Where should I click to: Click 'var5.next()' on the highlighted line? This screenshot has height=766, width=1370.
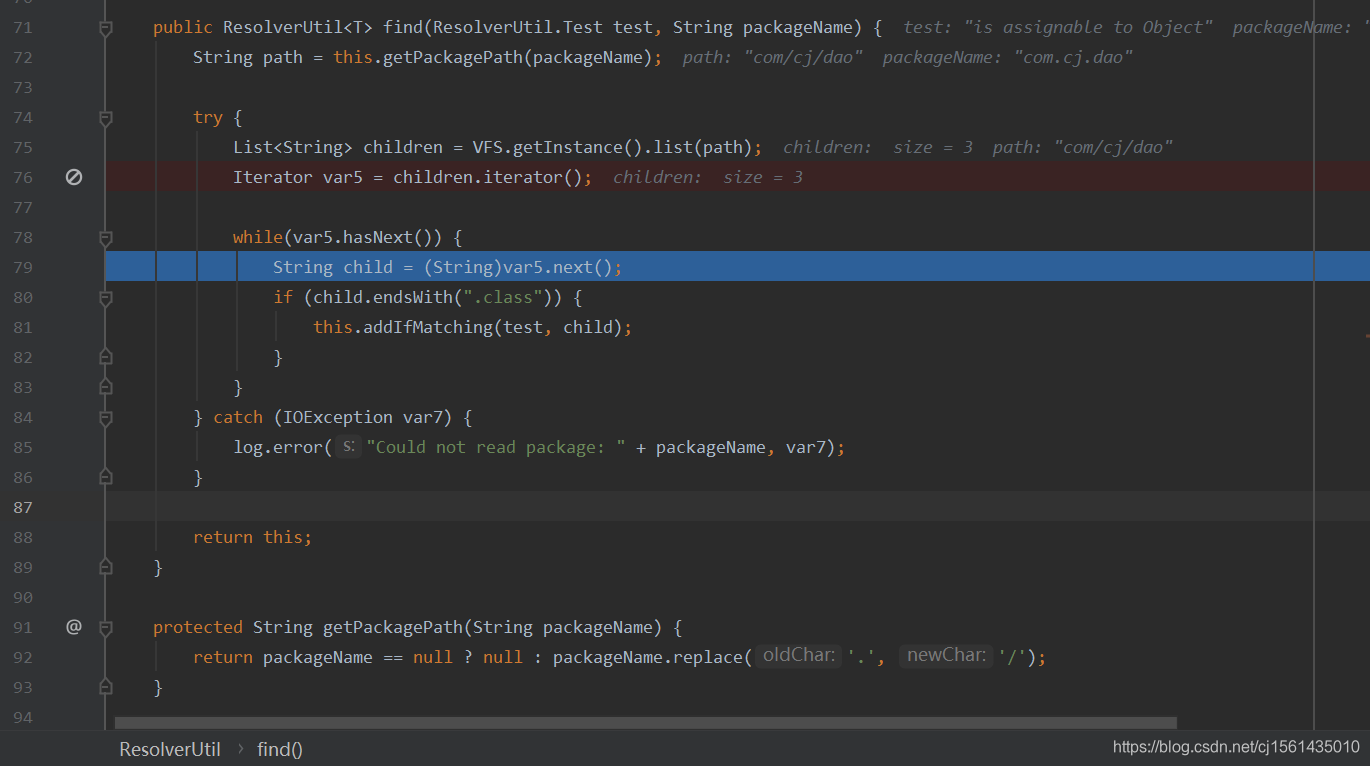coord(558,267)
